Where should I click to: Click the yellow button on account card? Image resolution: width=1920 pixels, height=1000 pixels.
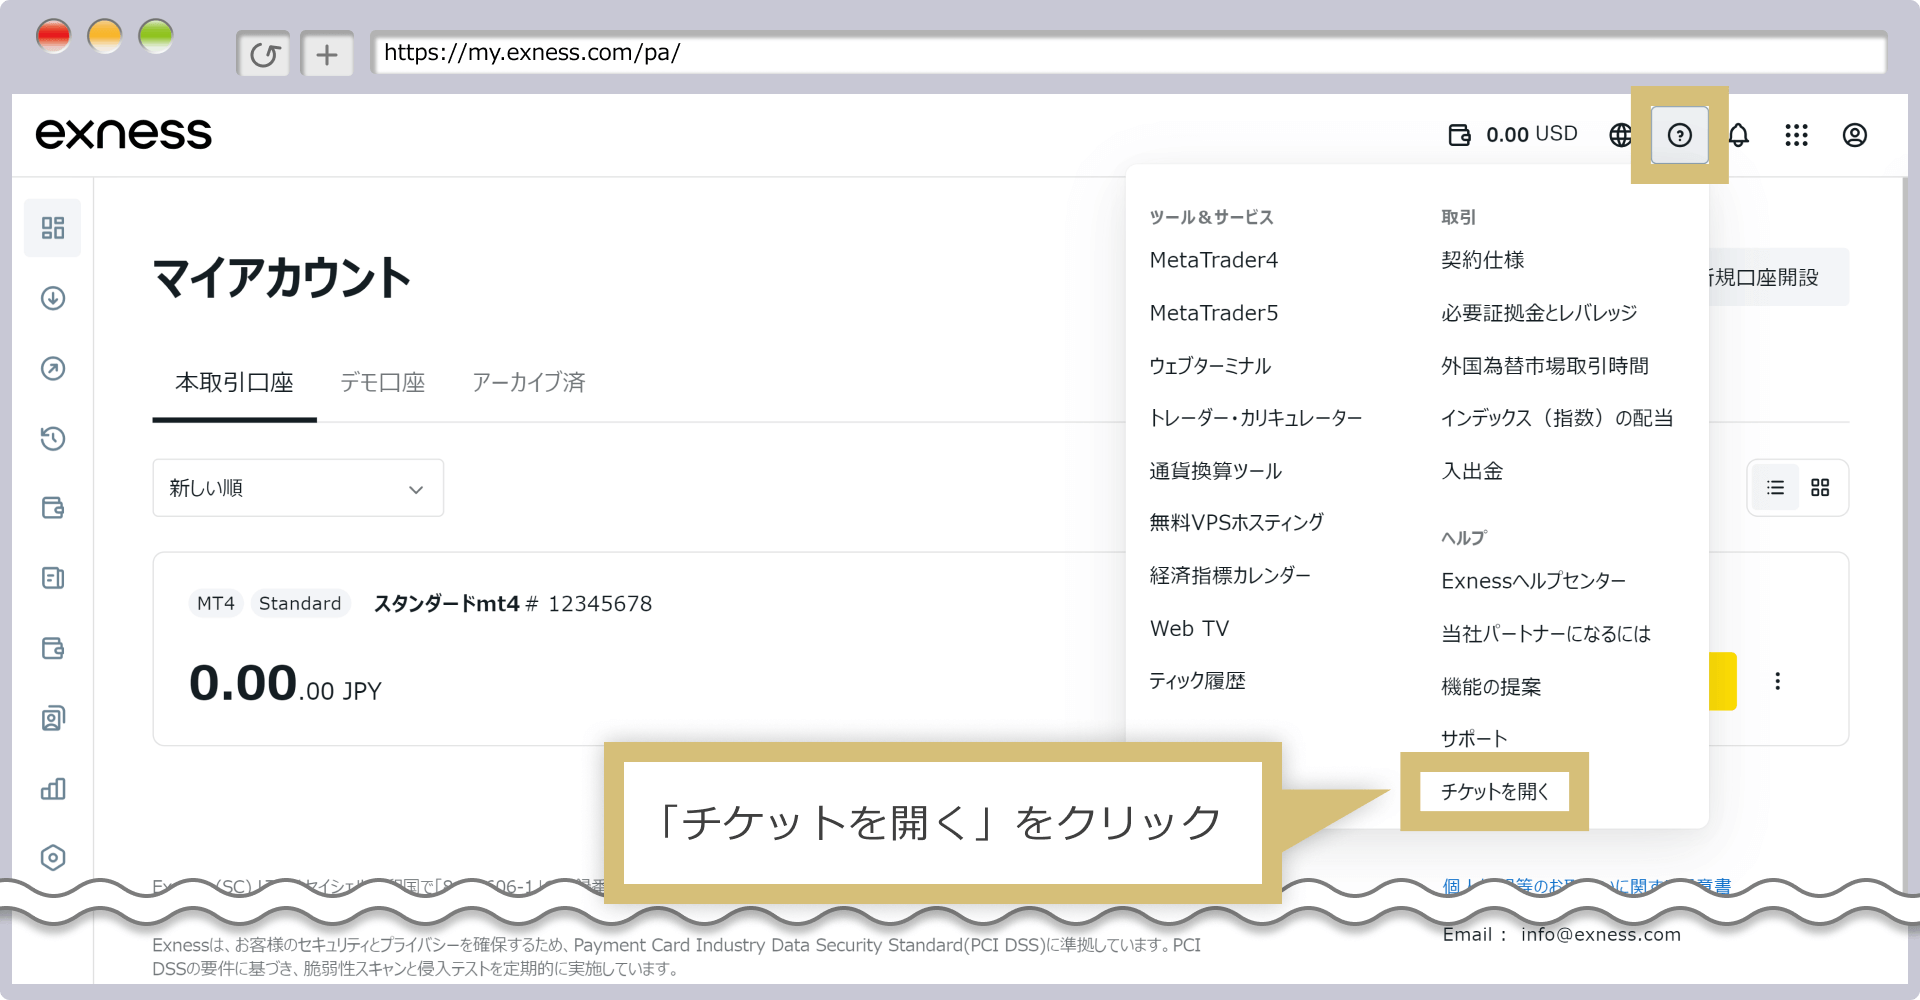pos(1722,681)
